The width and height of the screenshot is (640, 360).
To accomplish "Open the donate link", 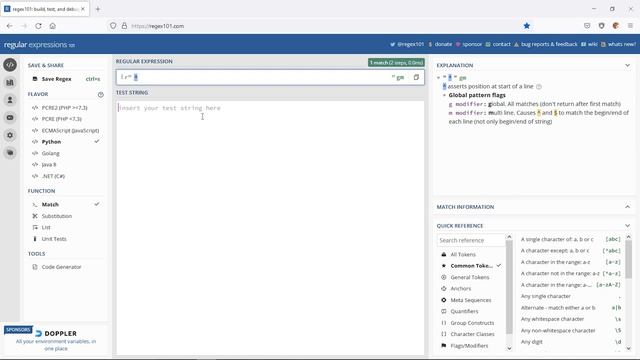I will (440, 44).
